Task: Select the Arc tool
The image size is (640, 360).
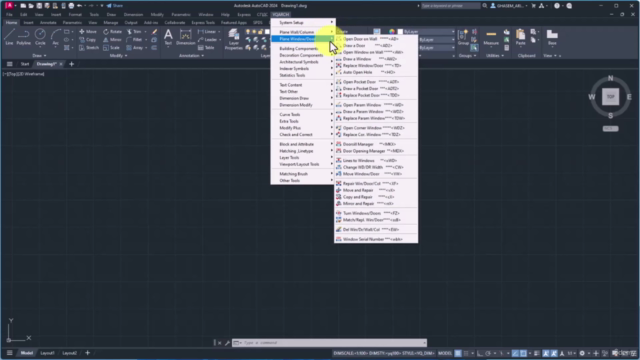Action: pos(56,37)
